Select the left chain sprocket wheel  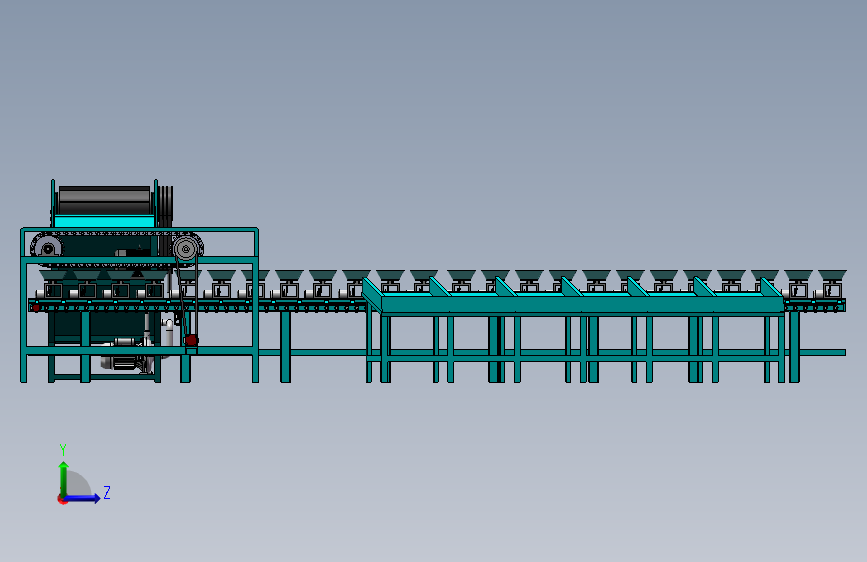coord(48,248)
